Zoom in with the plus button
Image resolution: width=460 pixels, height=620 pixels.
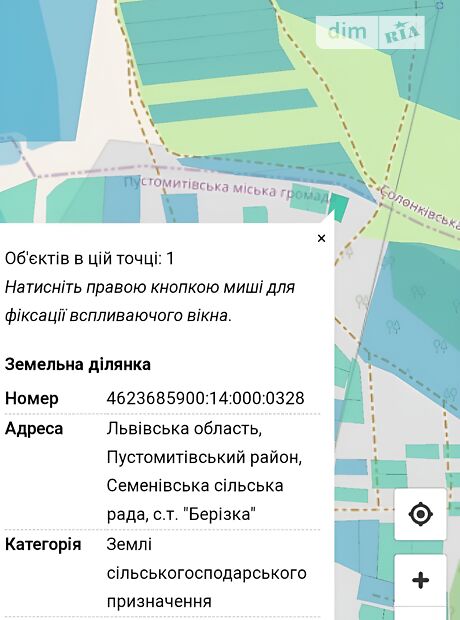(x=420, y=580)
